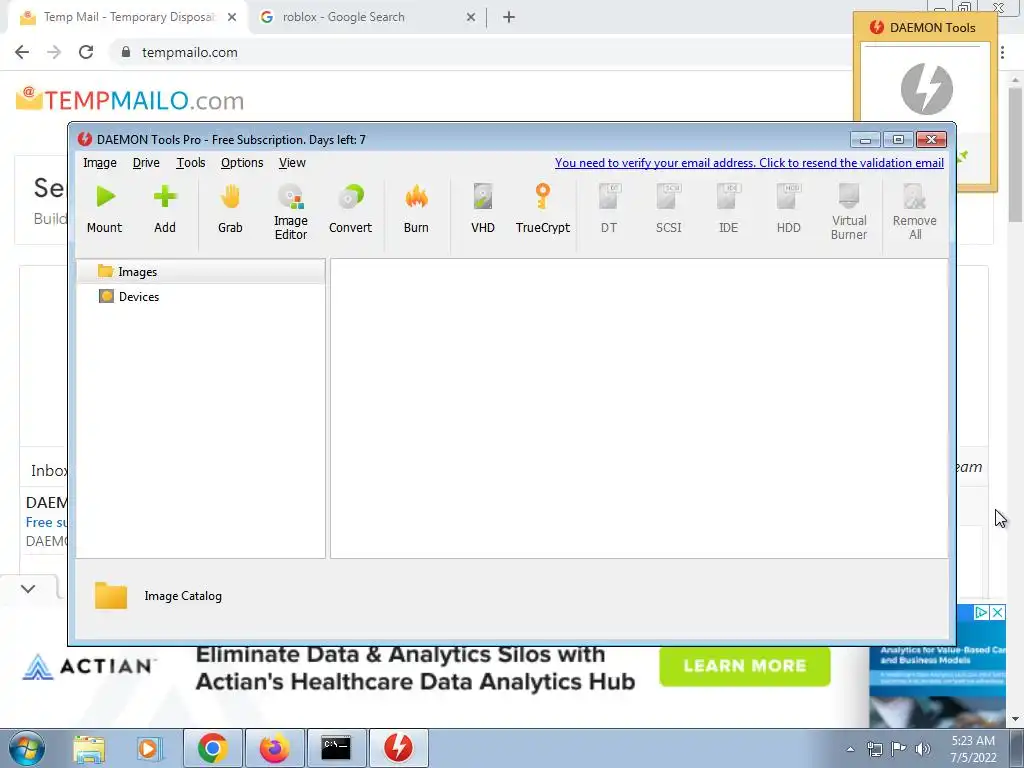Select the Images tree item
Viewport: 1024px width, 768px height.
(201, 272)
